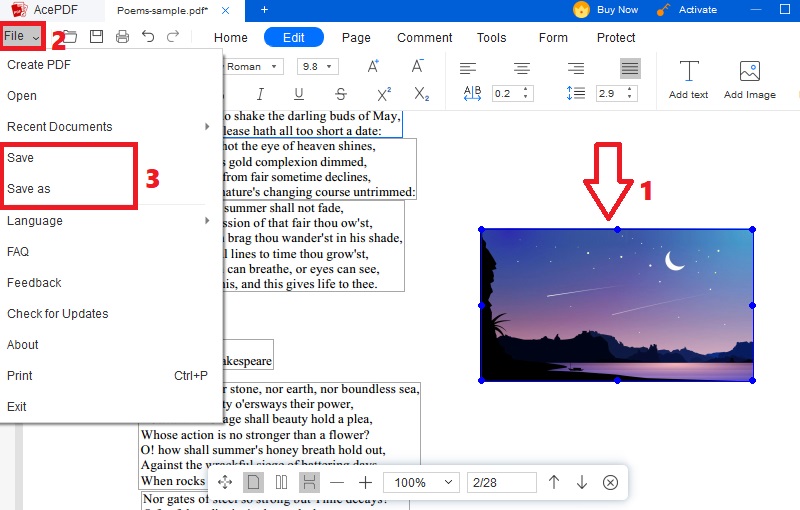This screenshot has height=510, width=800.
Task: Go to next page with down arrow
Action: click(582, 482)
